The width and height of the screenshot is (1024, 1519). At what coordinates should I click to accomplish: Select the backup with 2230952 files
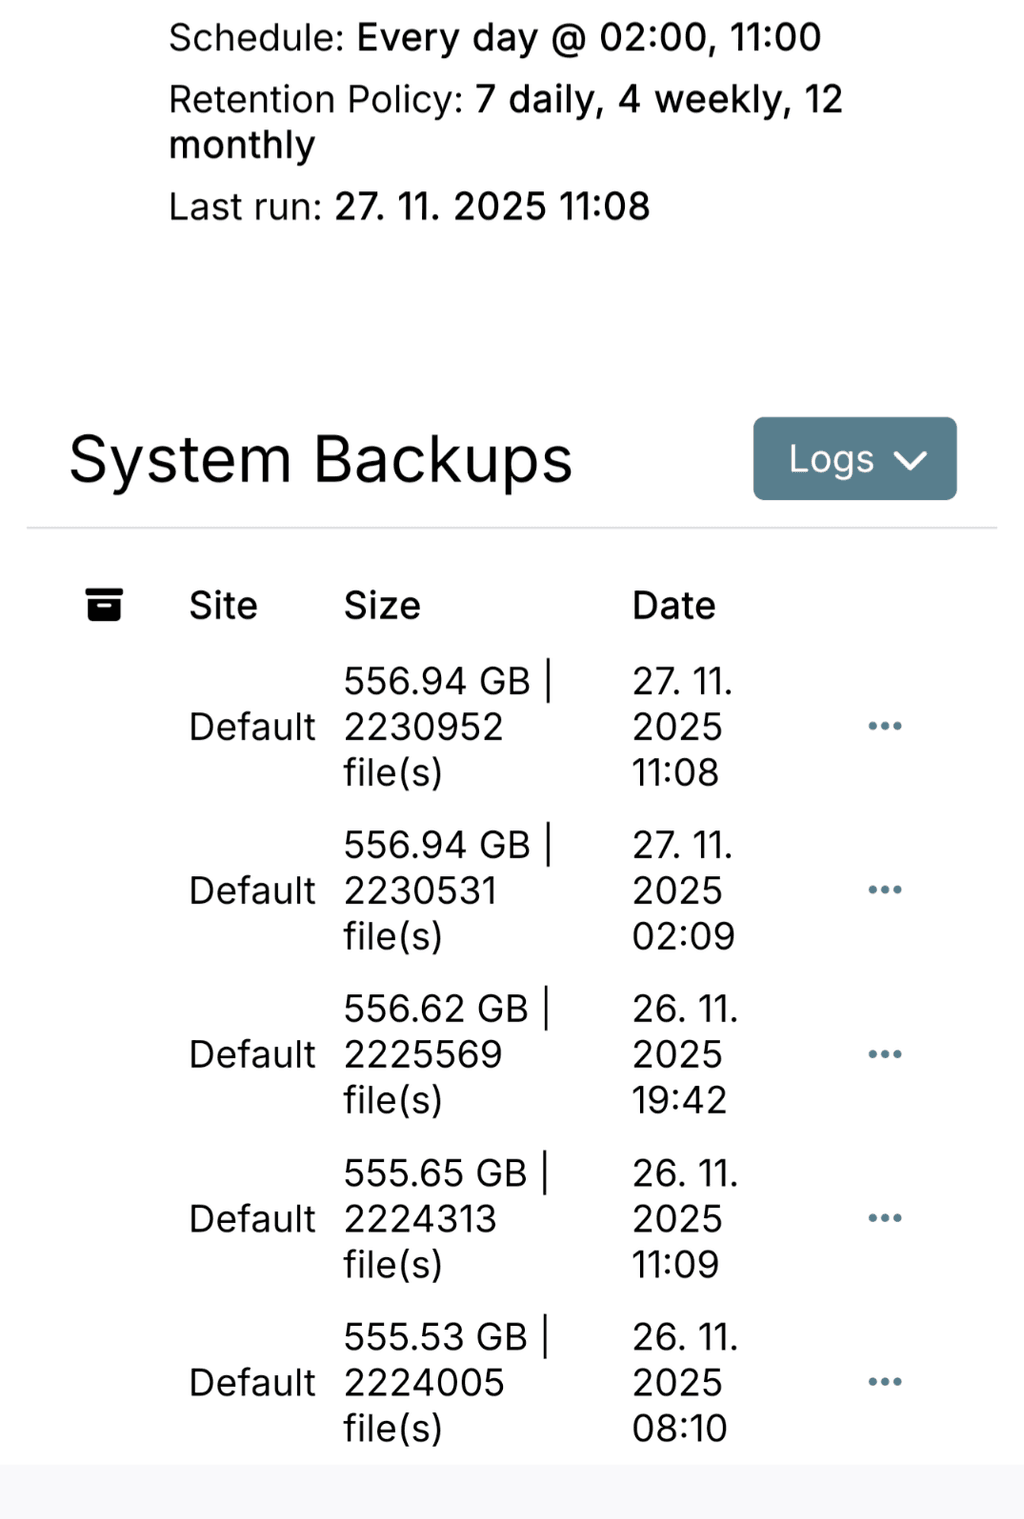[x=423, y=727]
